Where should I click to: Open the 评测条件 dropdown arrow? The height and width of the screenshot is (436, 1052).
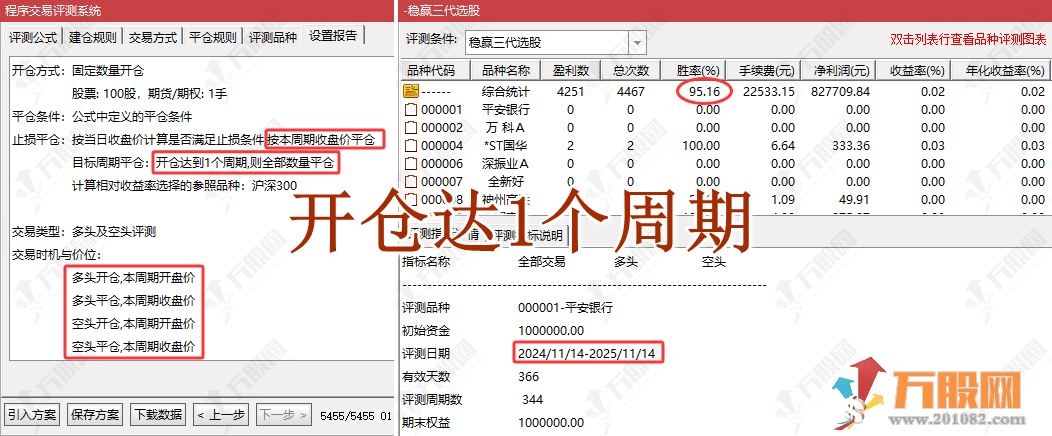pos(637,43)
